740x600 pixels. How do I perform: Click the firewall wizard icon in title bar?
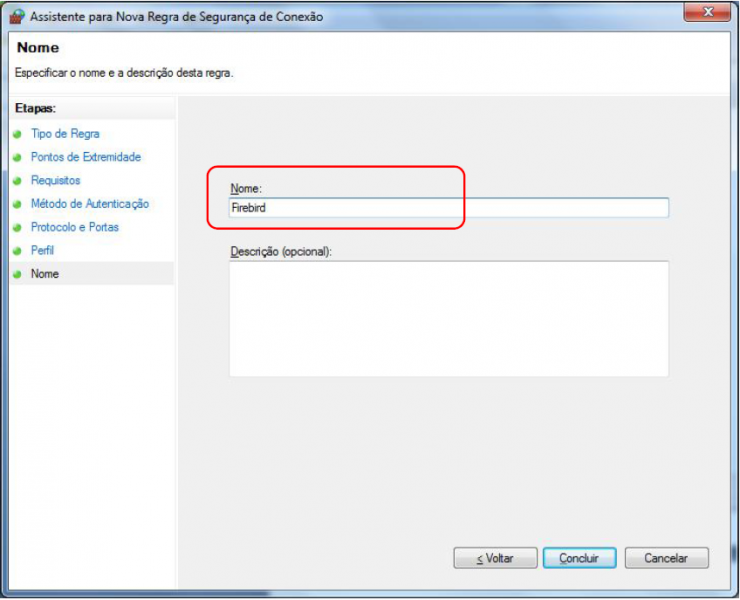(x=17, y=17)
